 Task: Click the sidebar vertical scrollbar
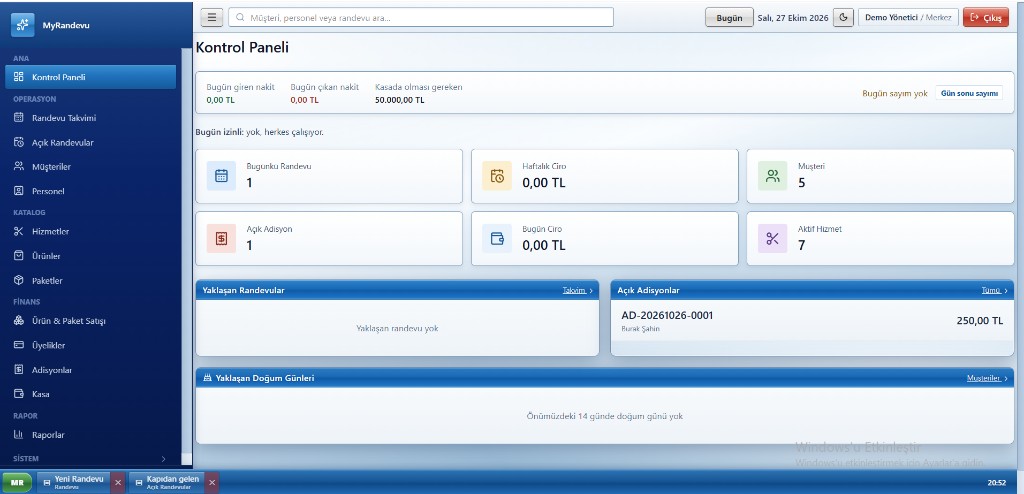[187, 252]
